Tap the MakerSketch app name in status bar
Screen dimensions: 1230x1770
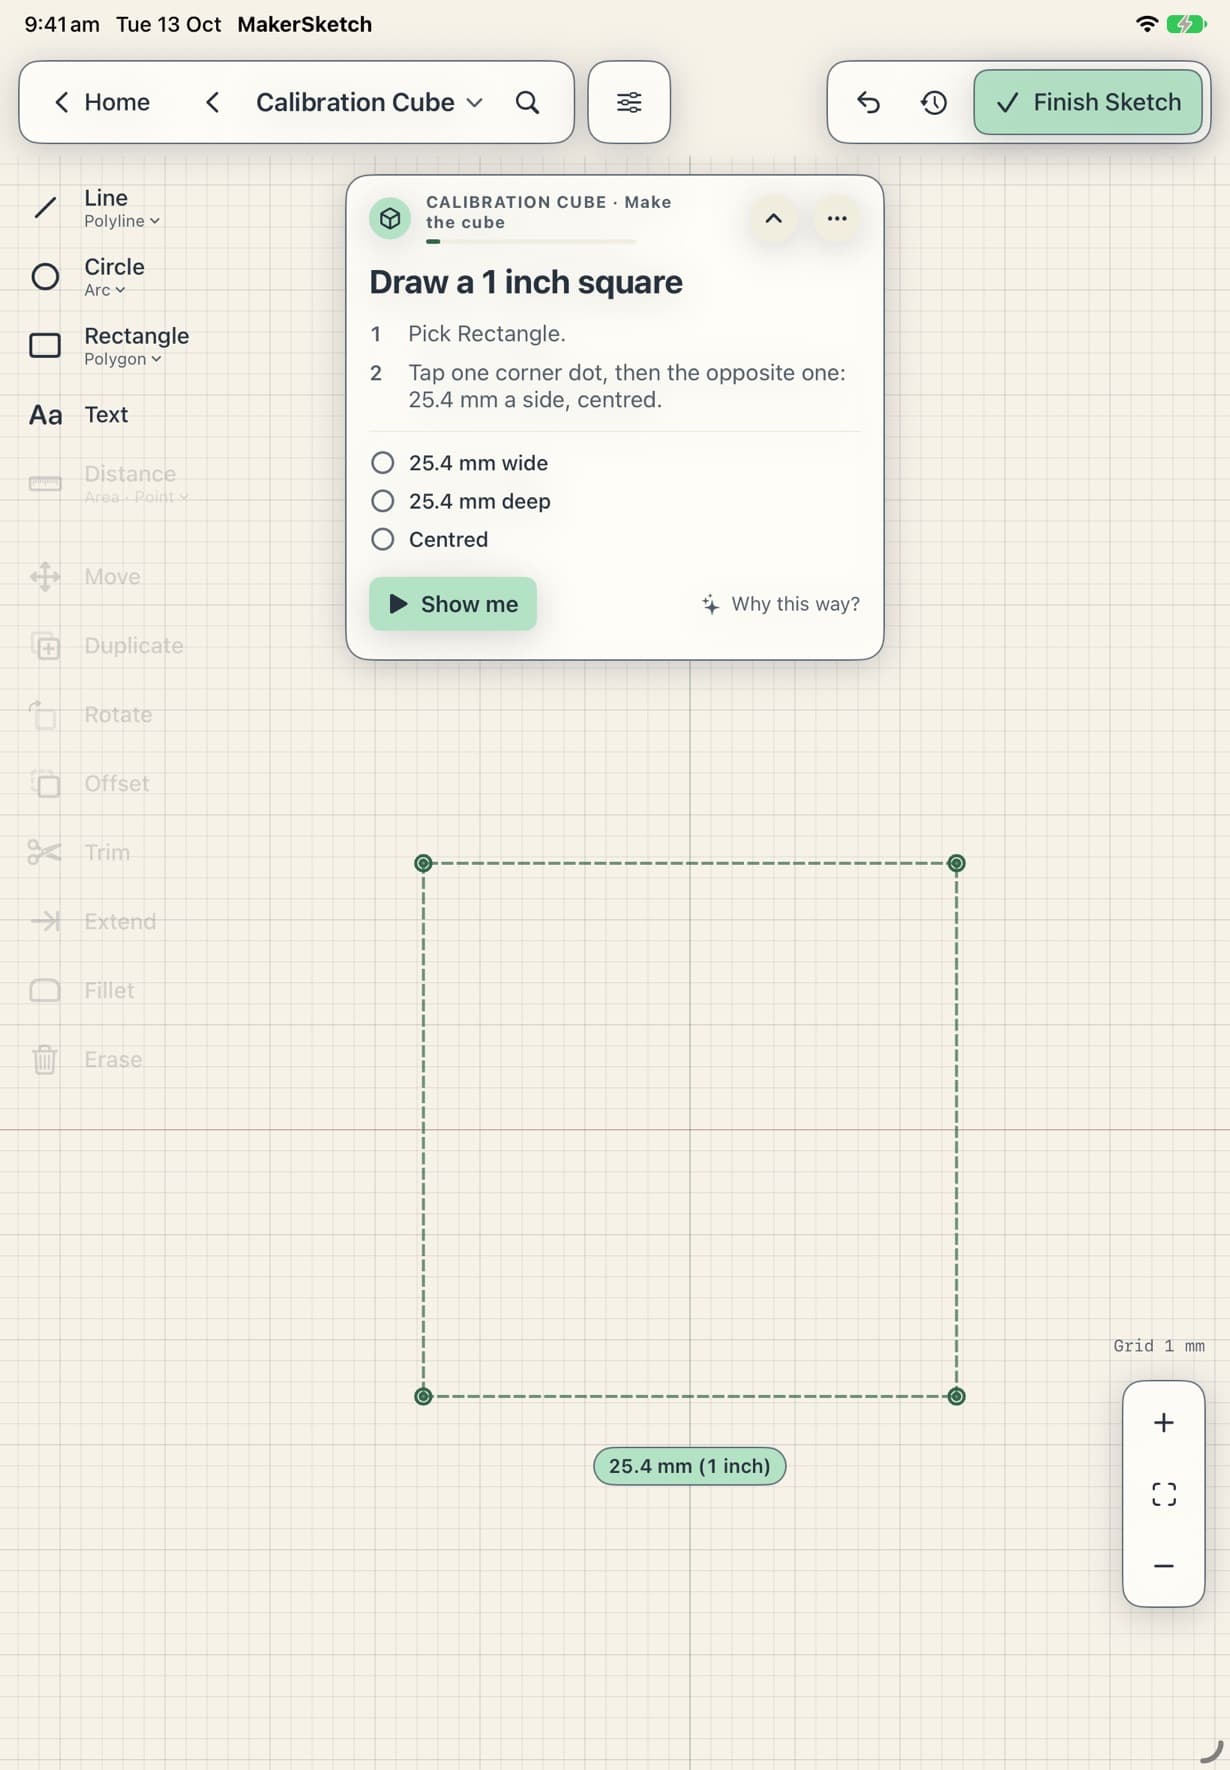coord(305,24)
